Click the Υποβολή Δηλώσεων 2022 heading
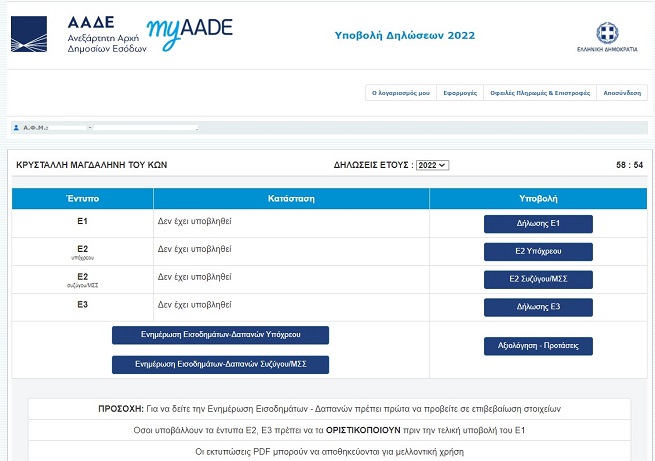 [405, 35]
